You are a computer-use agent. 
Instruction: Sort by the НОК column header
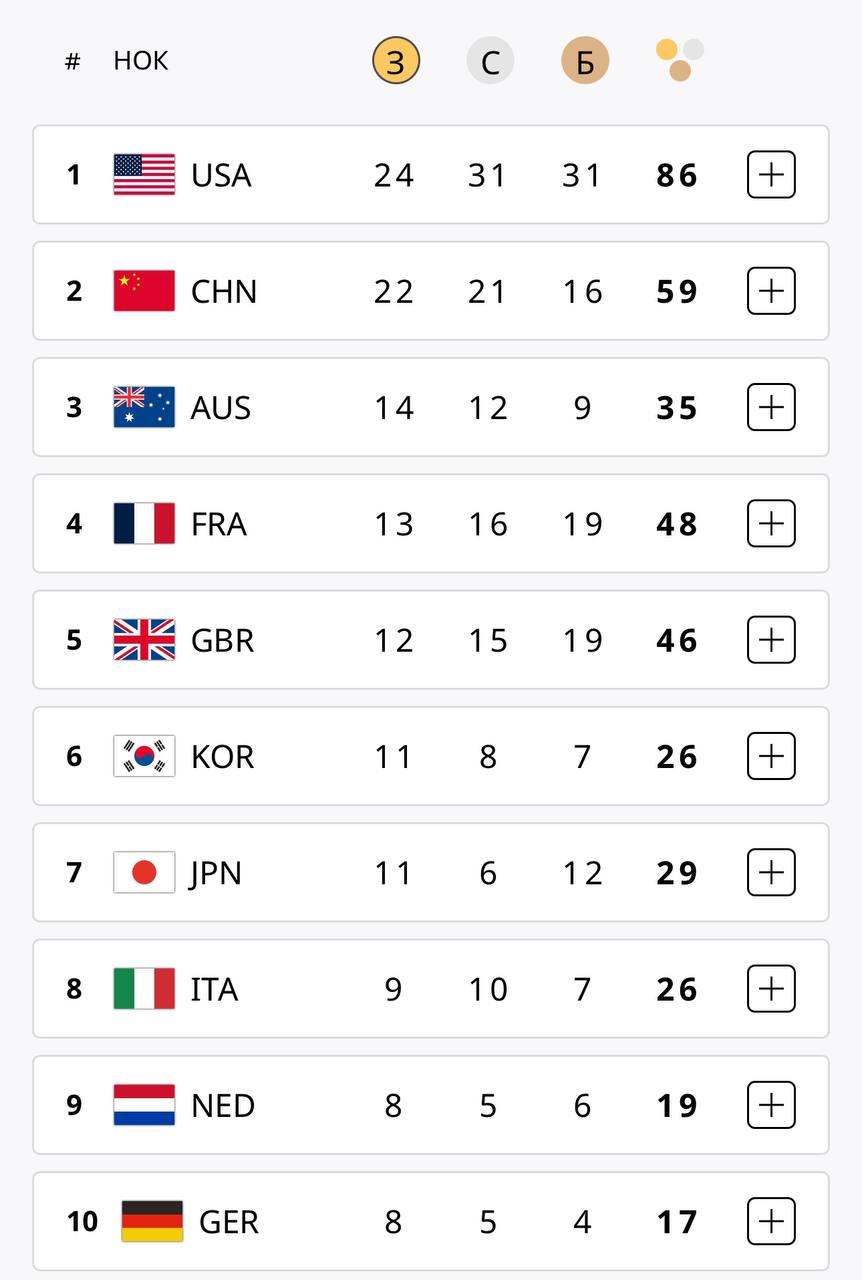pos(141,61)
